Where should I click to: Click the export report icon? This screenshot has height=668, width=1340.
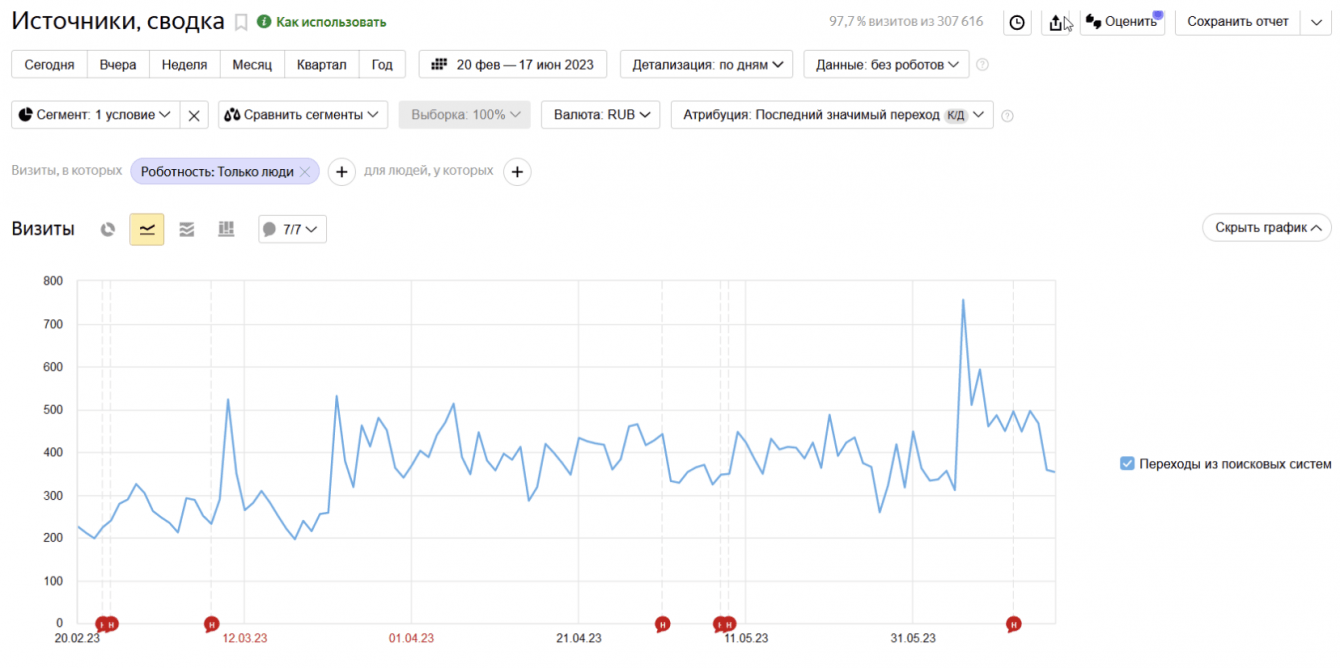[1056, 22]
